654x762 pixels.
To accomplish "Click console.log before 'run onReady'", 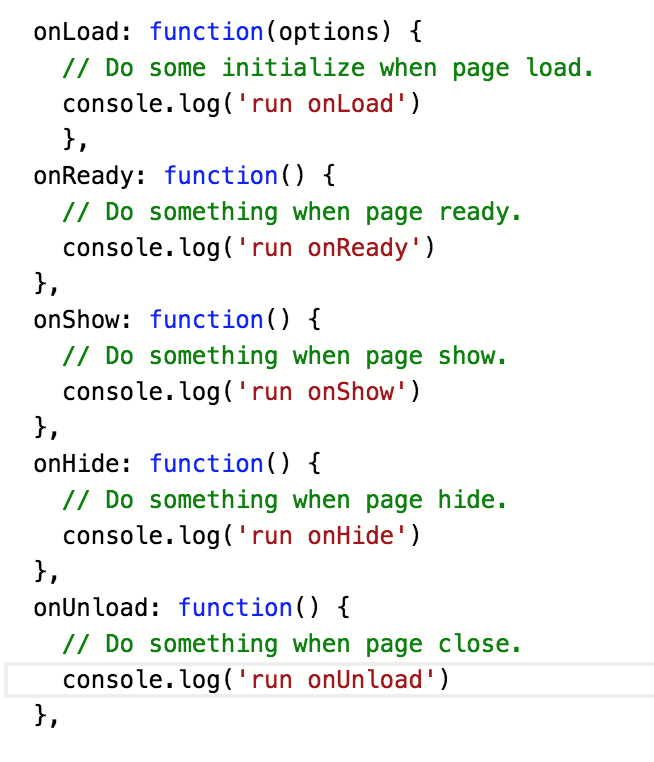I will coord(141,249).
